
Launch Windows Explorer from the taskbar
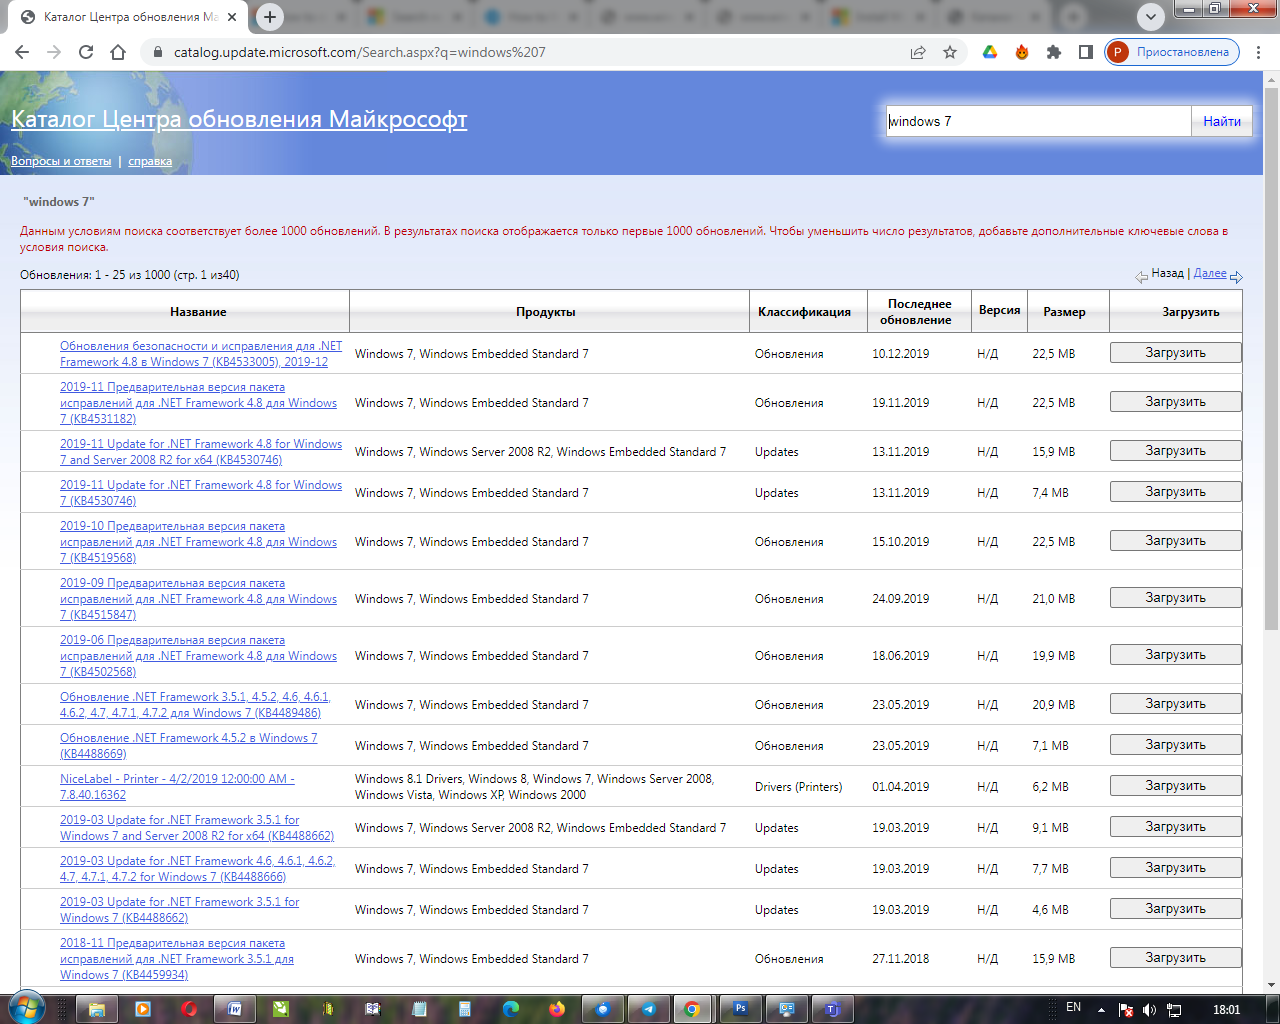pos(97,1009)
